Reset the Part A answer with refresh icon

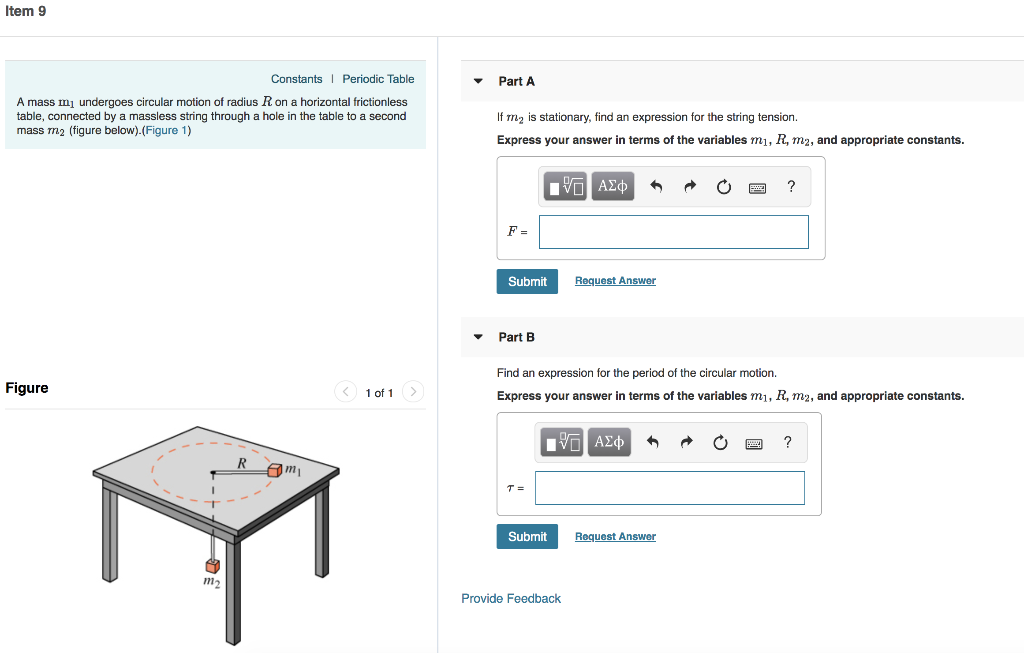(x=723, y=186)
